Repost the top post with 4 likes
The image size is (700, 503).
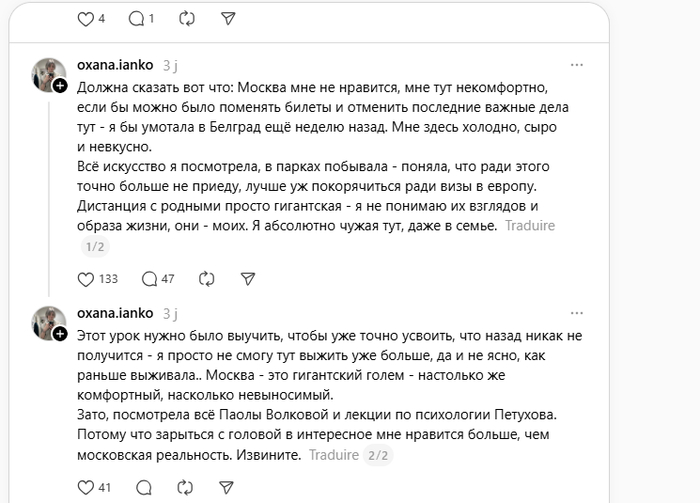pos(186,18)
